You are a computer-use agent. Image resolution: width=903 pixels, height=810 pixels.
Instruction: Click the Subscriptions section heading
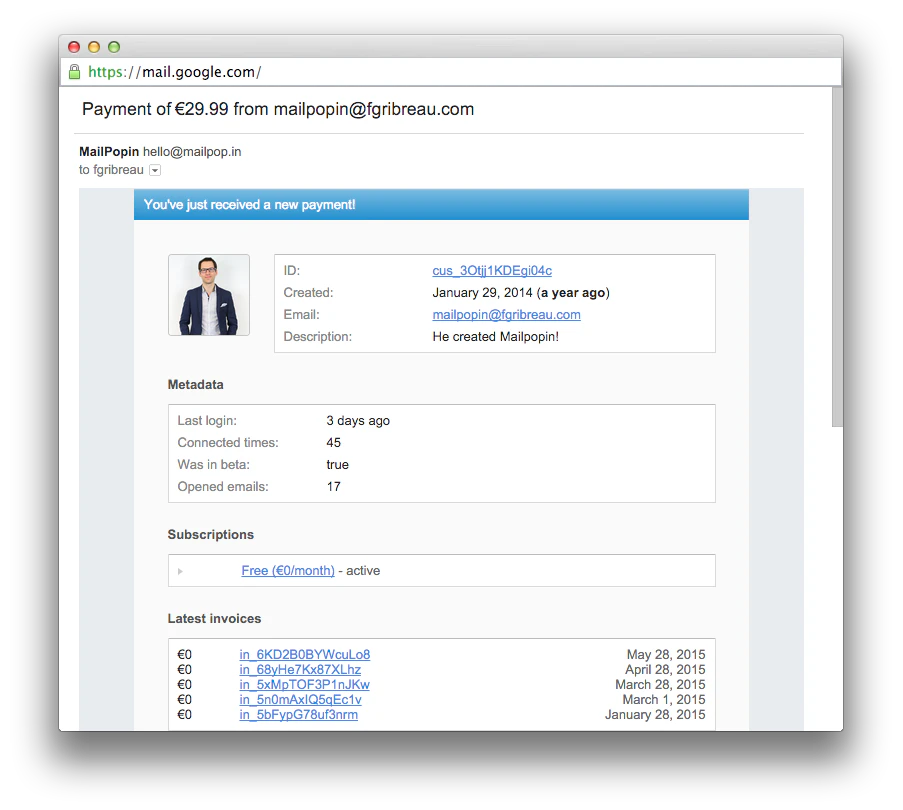(x=210, y=535)
